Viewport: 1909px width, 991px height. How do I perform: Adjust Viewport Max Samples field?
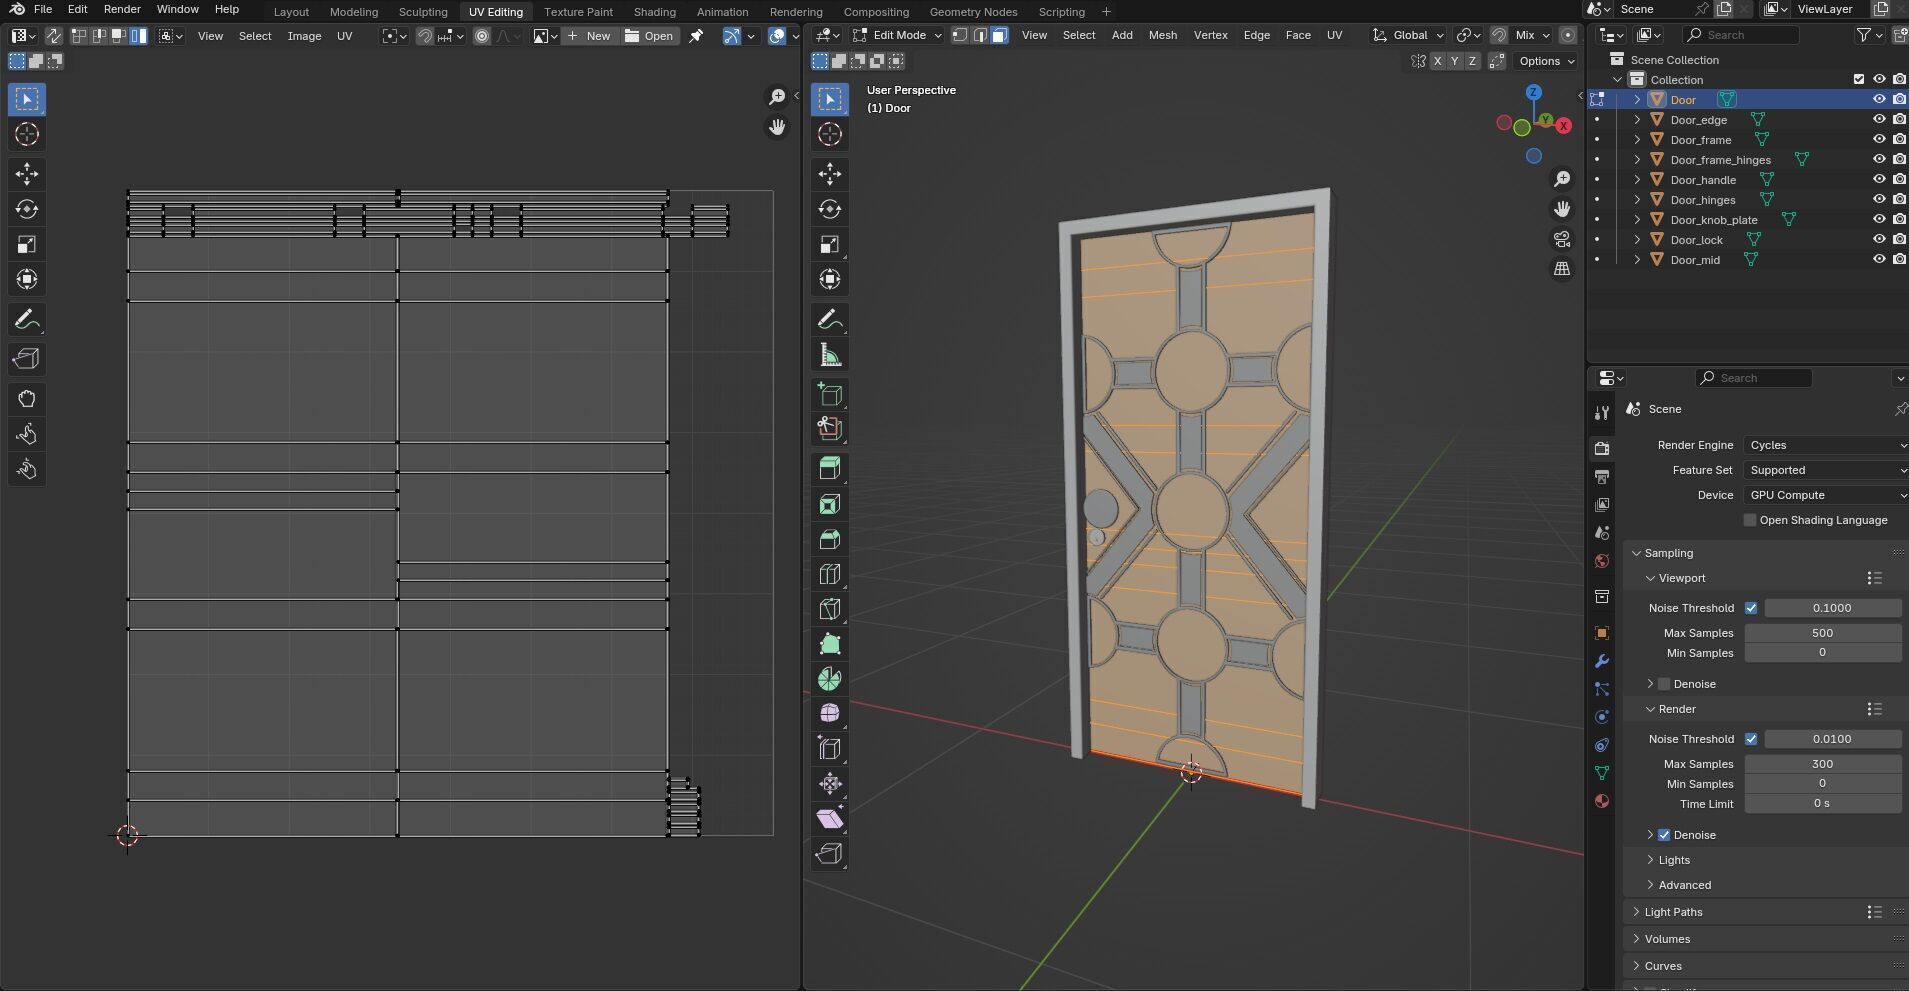(x=1822, y=633)
